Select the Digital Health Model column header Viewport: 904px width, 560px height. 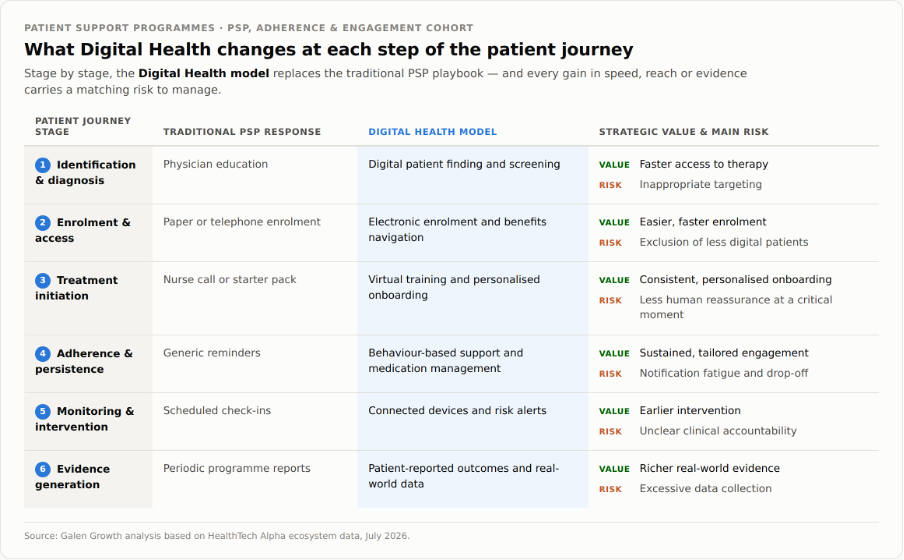tap(432, 132)
